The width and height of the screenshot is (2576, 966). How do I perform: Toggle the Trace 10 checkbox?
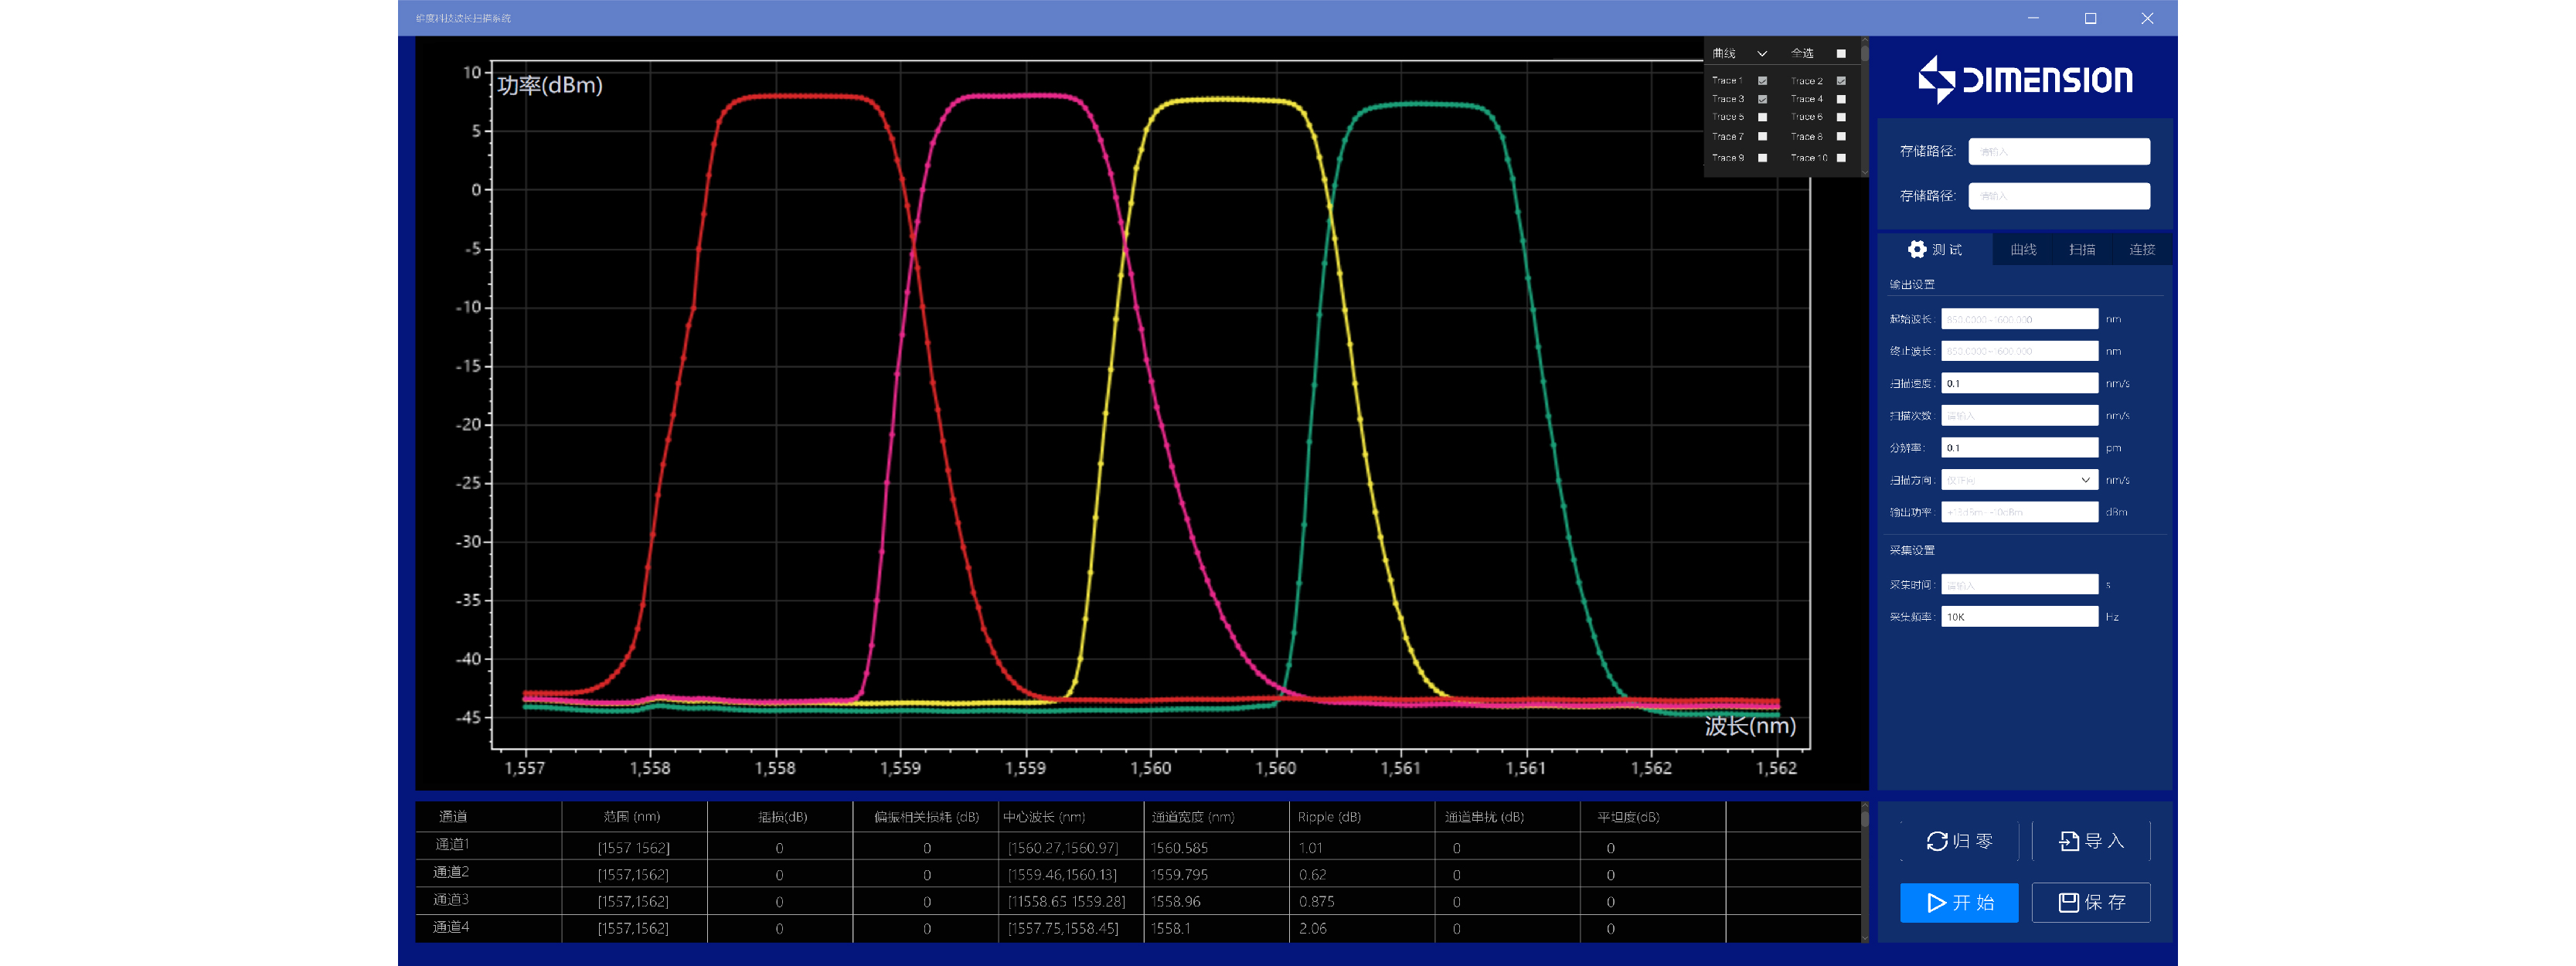pyautogui.click(x=1841, y=158)
